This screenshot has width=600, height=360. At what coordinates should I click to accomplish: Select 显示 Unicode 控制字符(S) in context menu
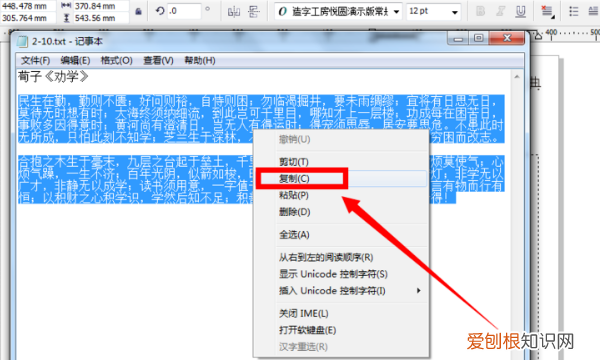[341, 274]
